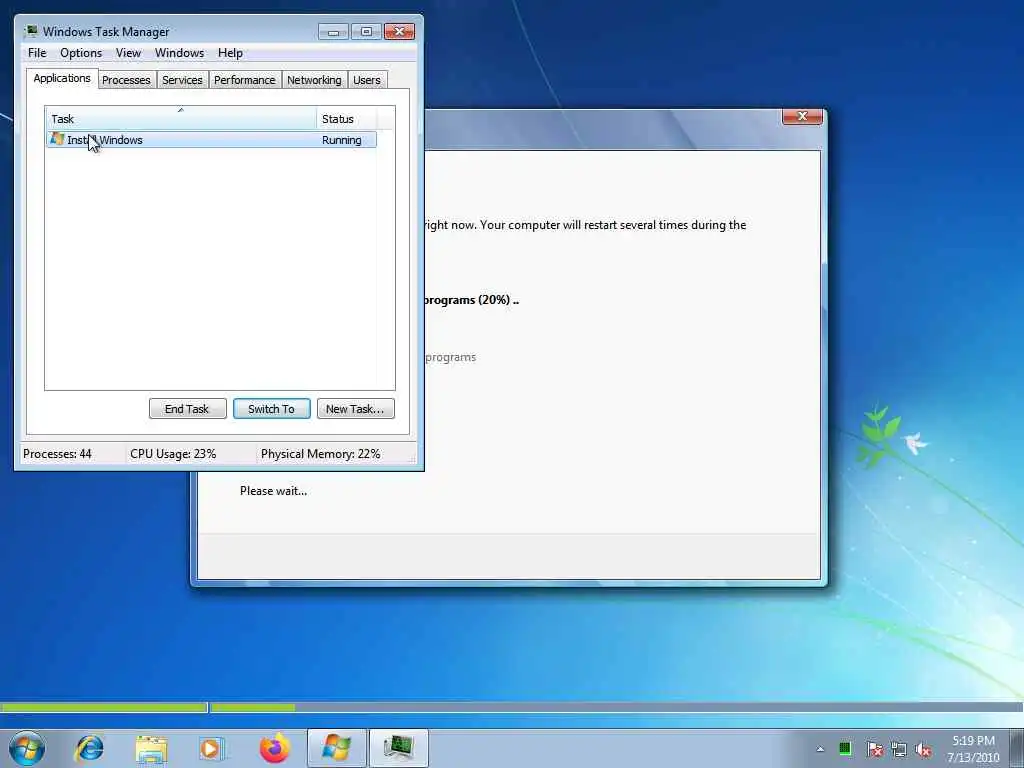Click the End Task button
This screenshot has height=768, width=1024.
point(187,409)
